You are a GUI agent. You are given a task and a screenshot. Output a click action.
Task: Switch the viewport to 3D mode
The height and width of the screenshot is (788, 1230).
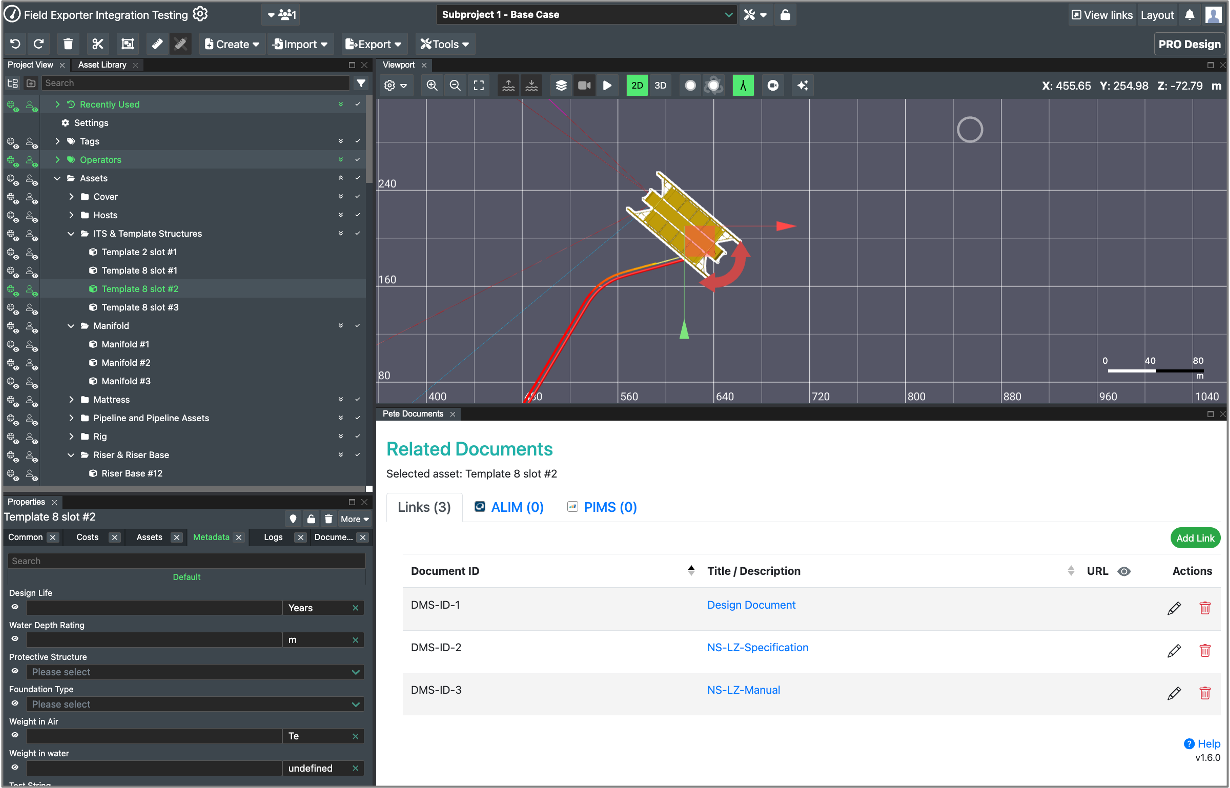coord(661,86)
